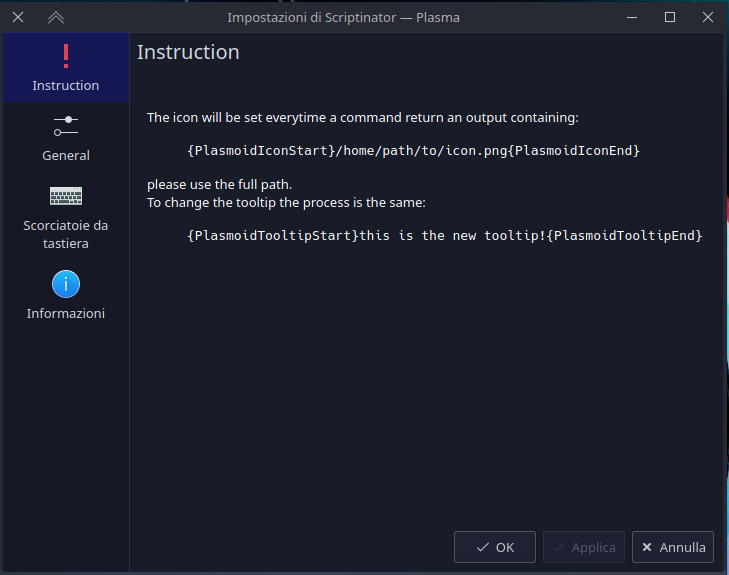This screenshot has width=729, height=575.
Task: Click the X icon at title bar left
Action: click(18, 17)
